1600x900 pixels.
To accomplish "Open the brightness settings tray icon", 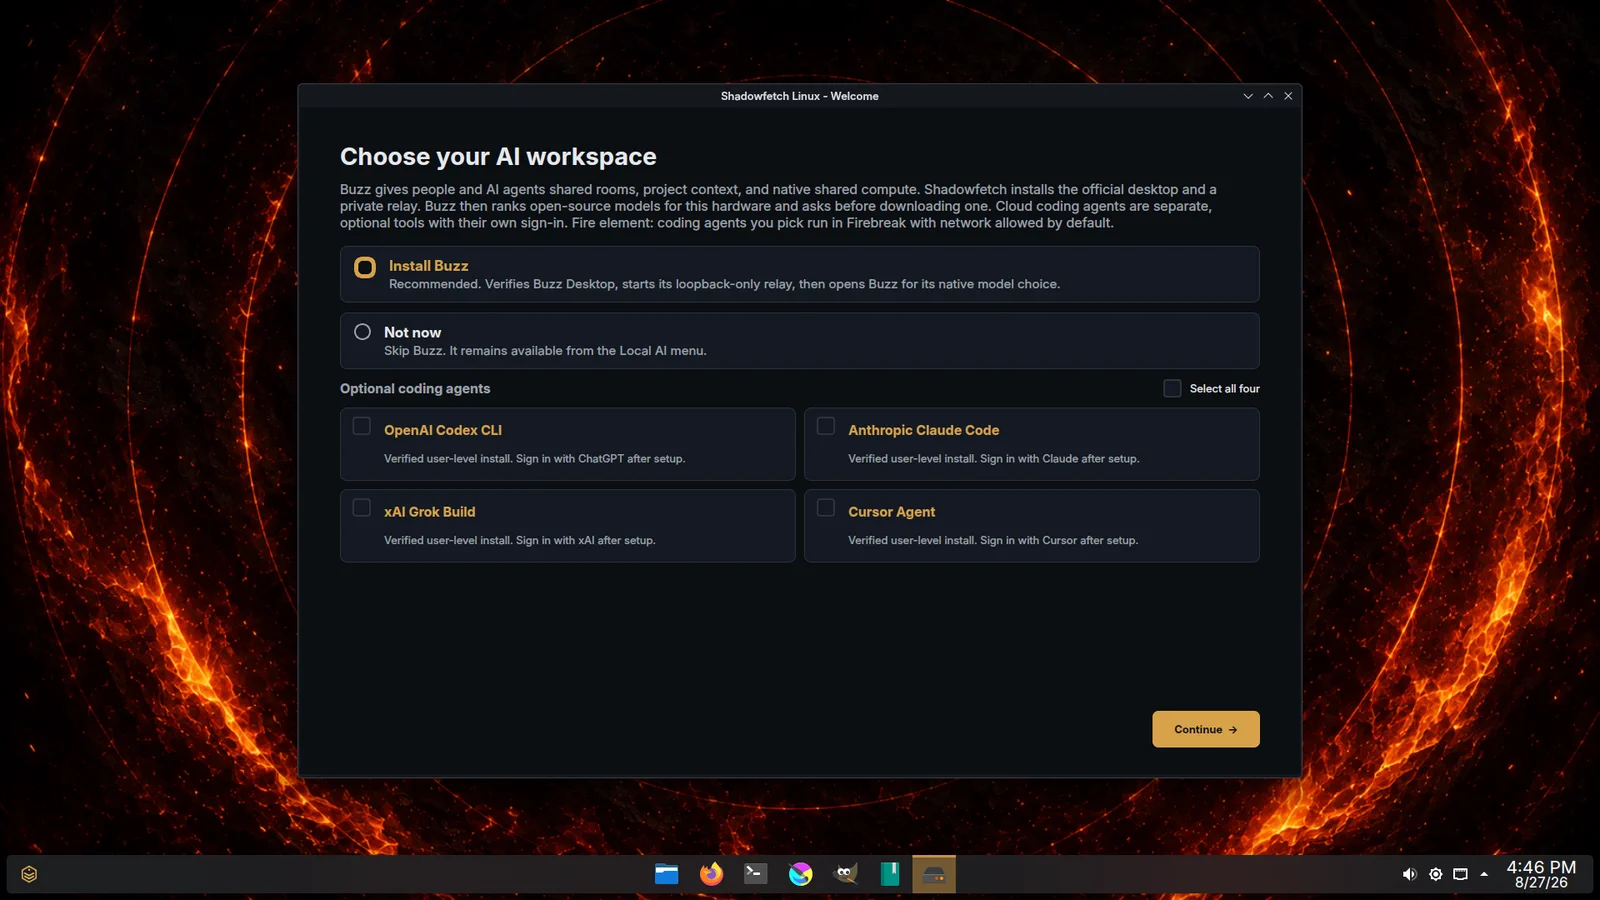I will pyautogui.click(x=1435, y=874).
